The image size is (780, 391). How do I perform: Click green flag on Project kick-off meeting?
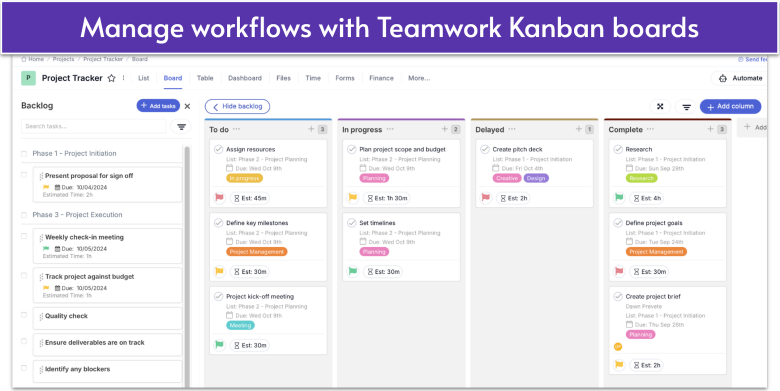pos(219,345)
